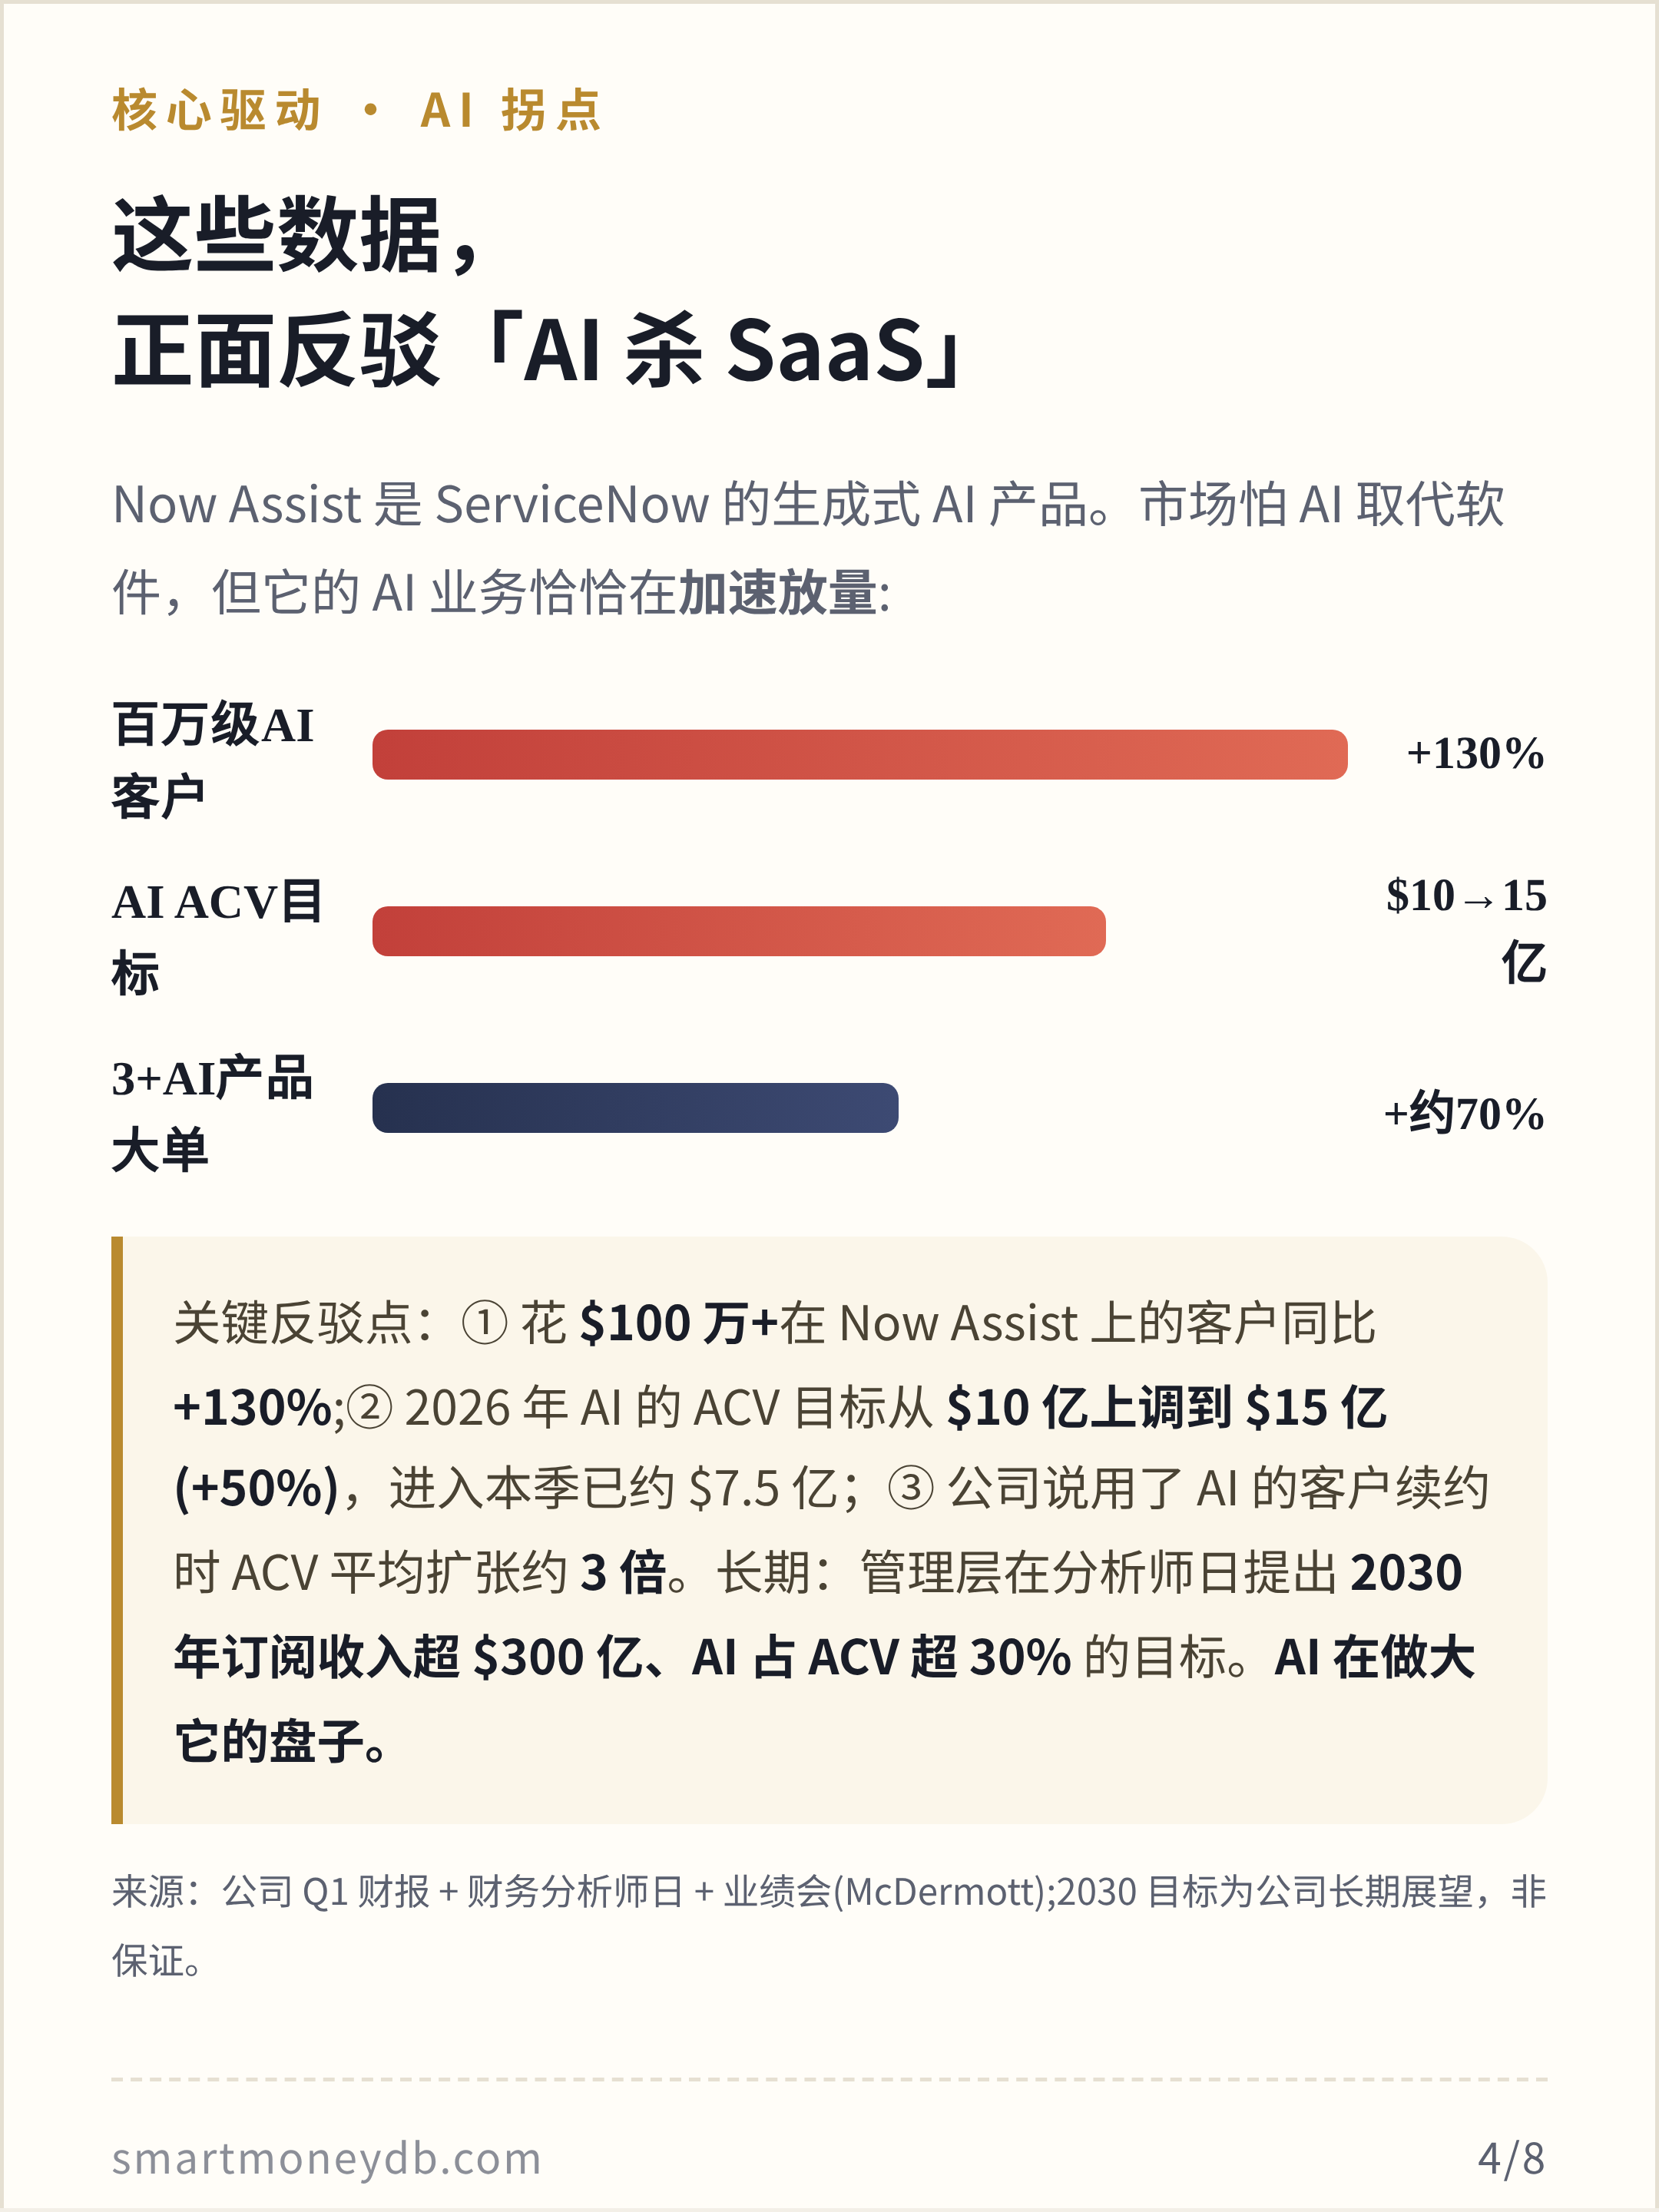Click the circled number ① in callout
This screenshot has height=2212, width=1659.
pos(485,1324)
